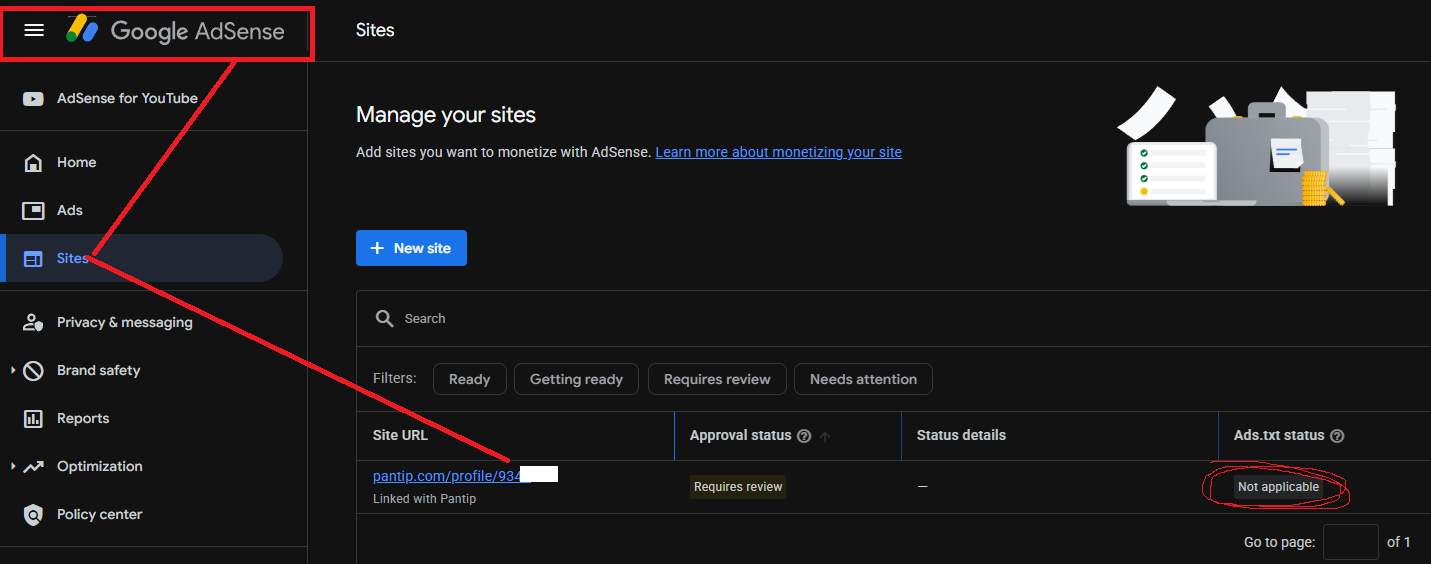The width and height of the screenshot is (1431, 564).
Task: Open the pantip.com profile site link
Action: [447, 476]
